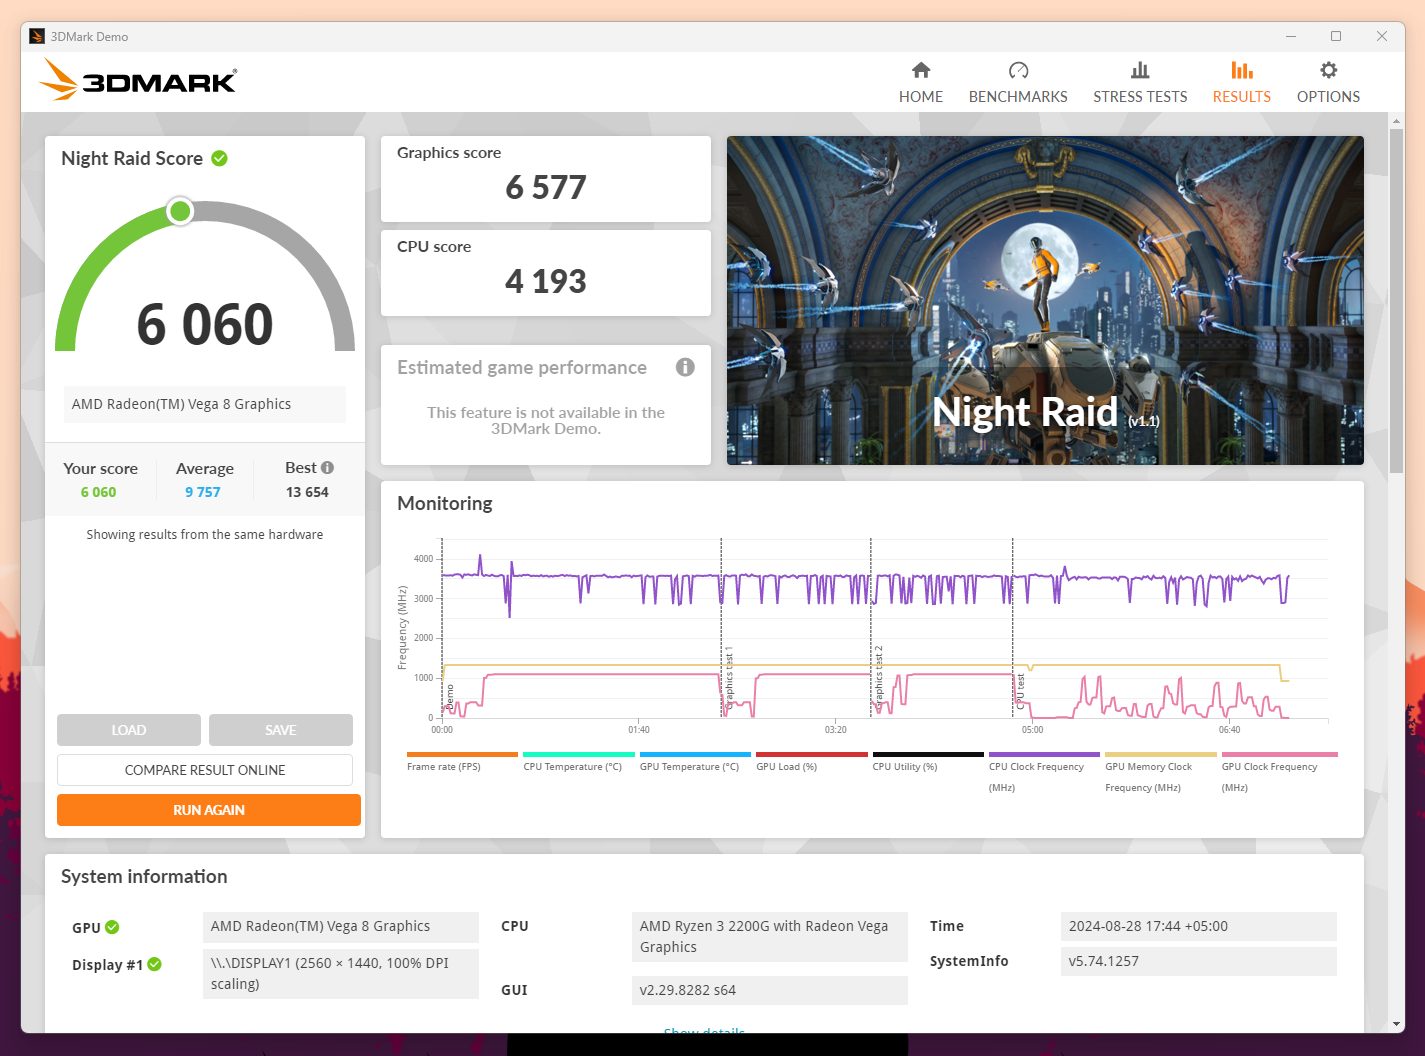Click the green check next to Display #1

coord(154,964)
